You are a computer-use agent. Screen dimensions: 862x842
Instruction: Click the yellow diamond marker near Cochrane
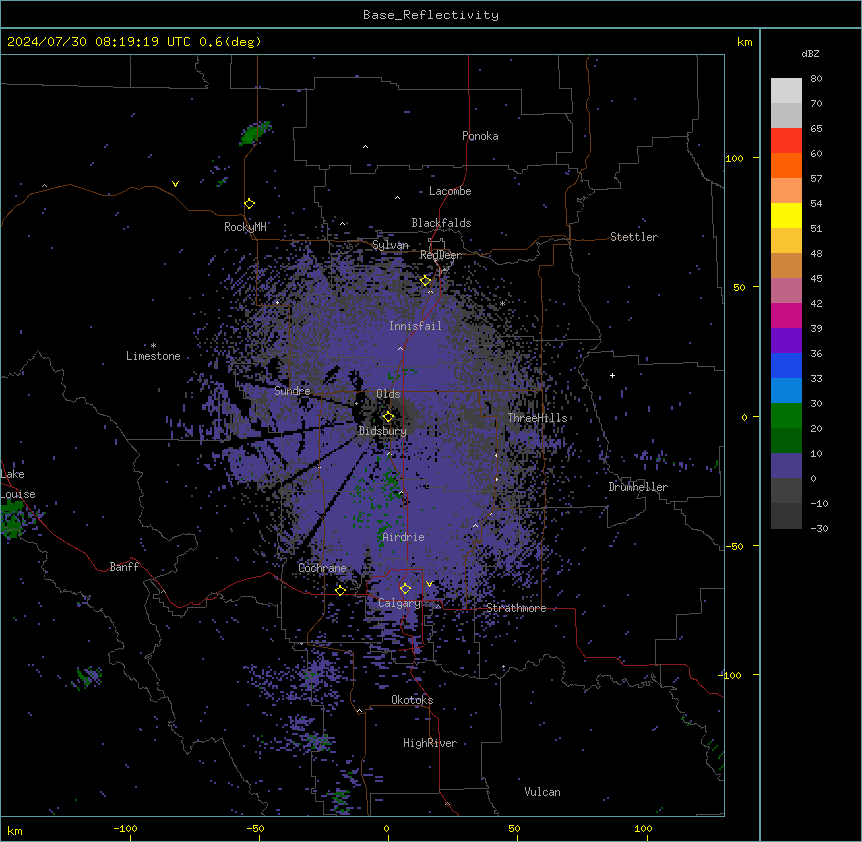point(340,590)
